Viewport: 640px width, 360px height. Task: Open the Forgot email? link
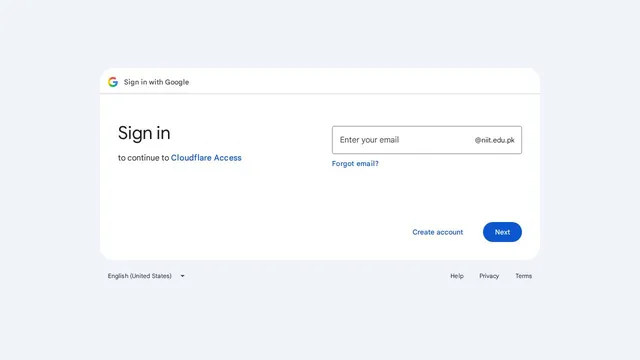click(x=355, y=164)
